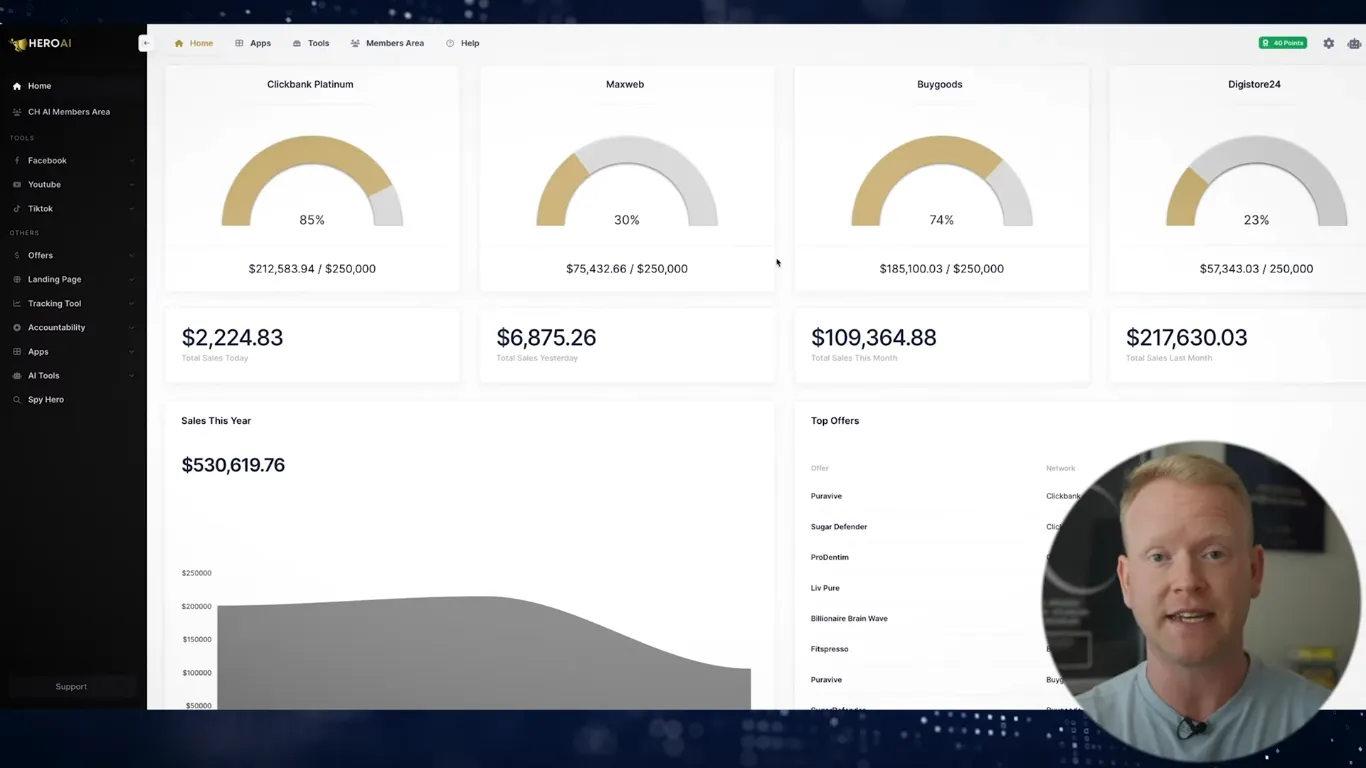Click the 40 Points badge
Screen dimensions: 1366x768
[x=1282, y=43]
